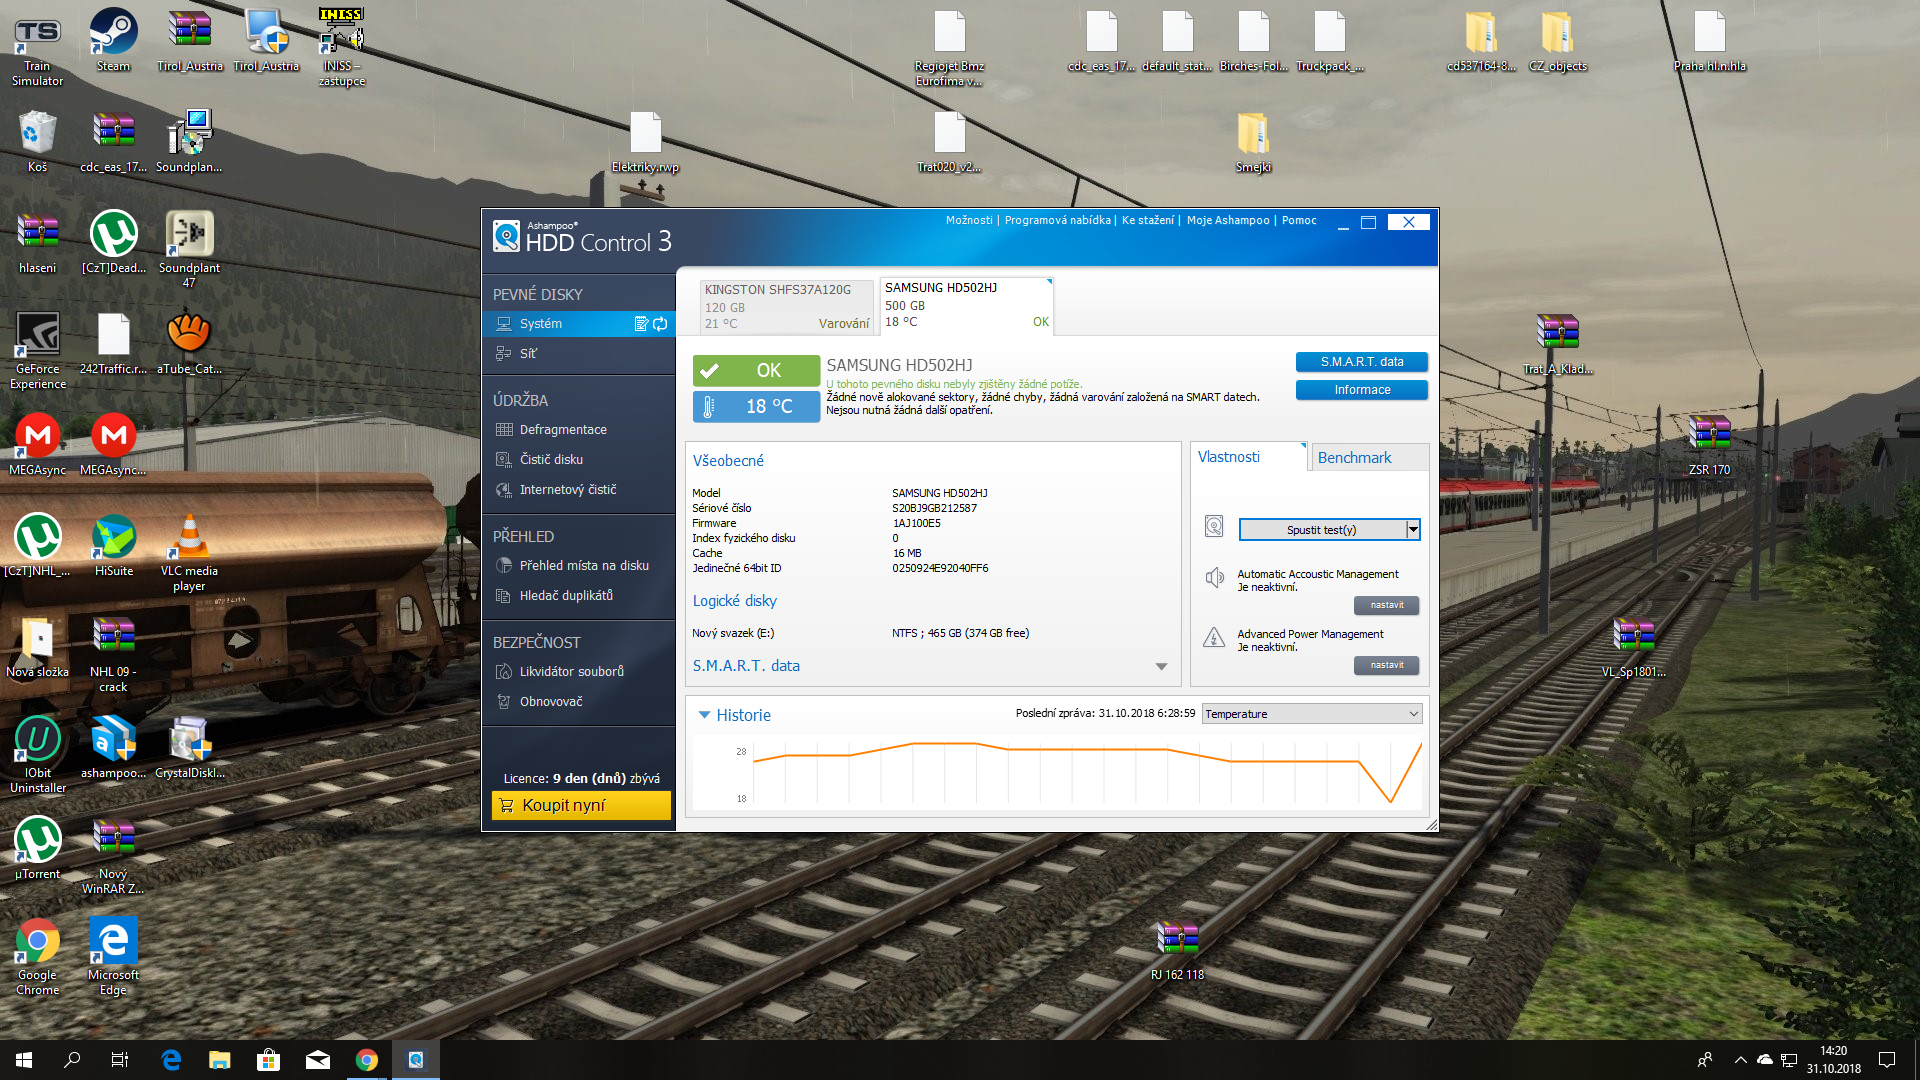Open GeForce Experience shortcut
The image size is (1920, 1080).
pyautogui.click(x=37, y=350)
